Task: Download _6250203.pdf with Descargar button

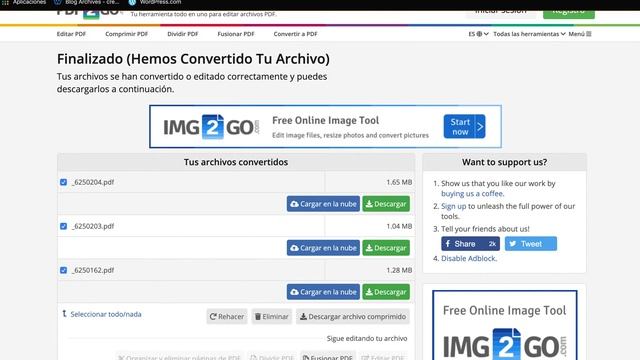Action: (386, 248)
